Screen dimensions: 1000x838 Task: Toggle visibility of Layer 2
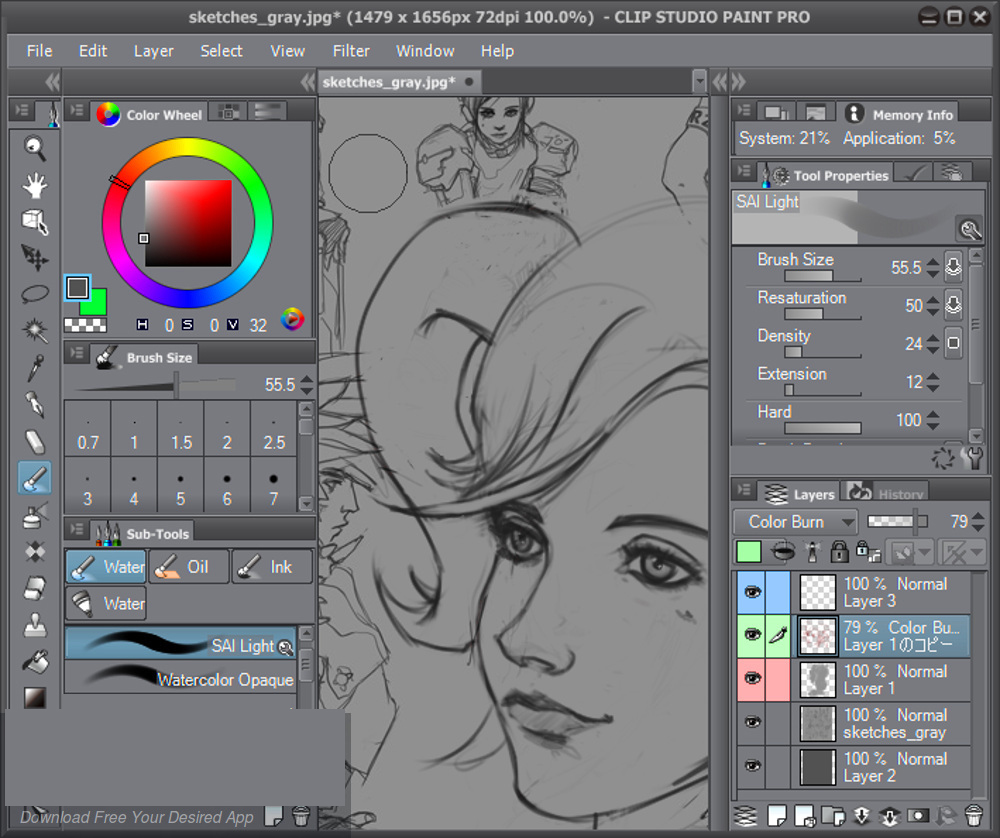pyautogui.click(x=753, y=766)
